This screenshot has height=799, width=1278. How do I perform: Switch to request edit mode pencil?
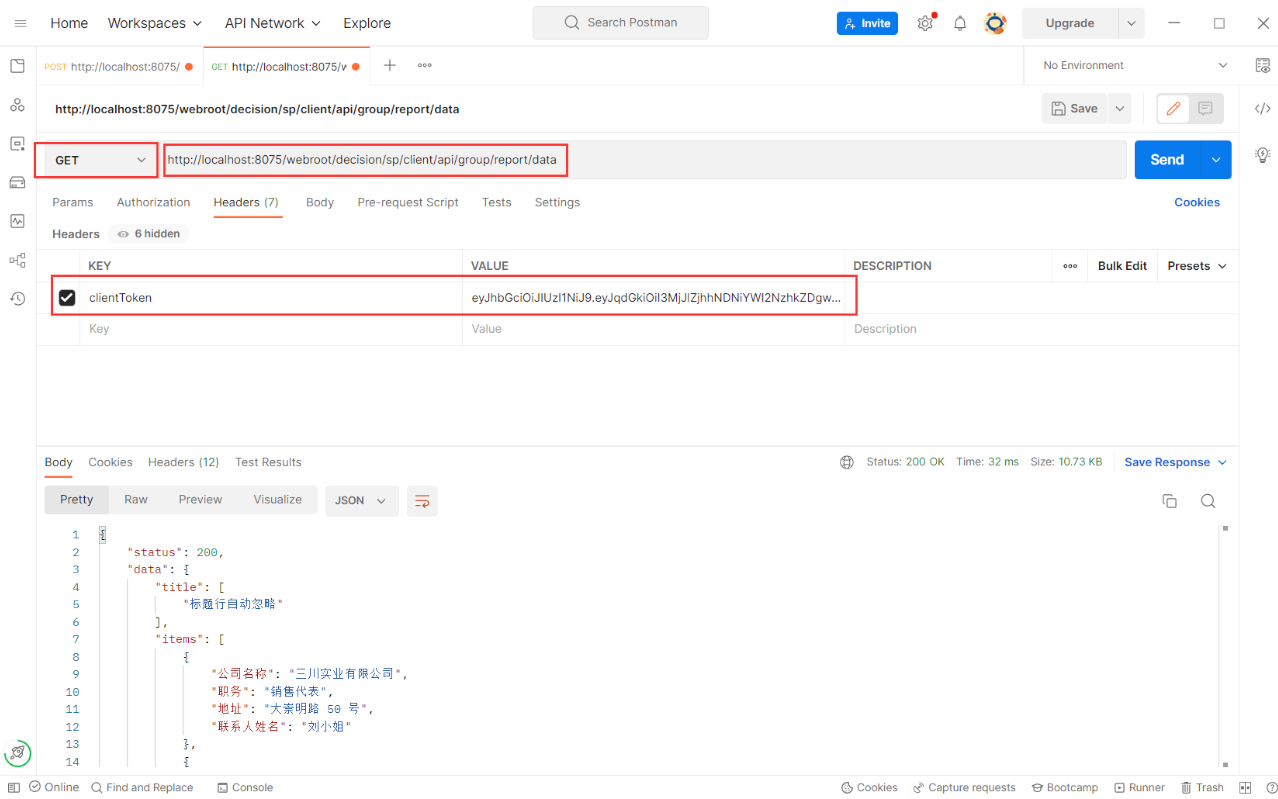pyautogui.click(x=1174, y=108)
